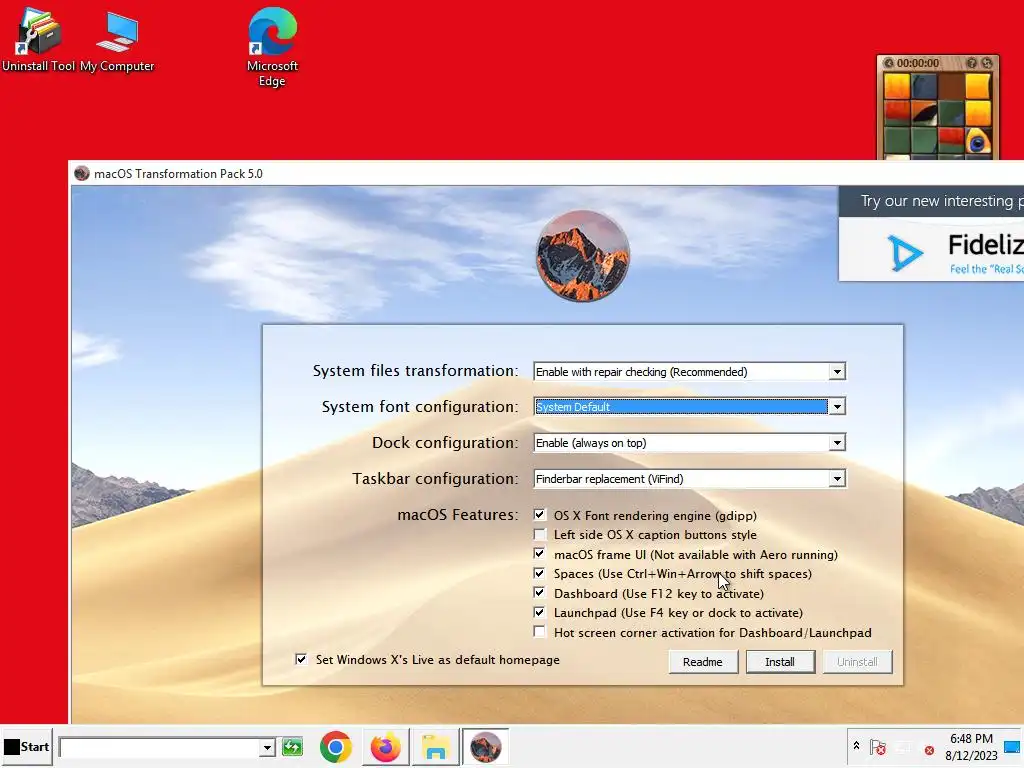Select the macOS Transformation Pack taskbar icon
The width and height of the screenshot is (1024, 768).
(x=485, y=747)
